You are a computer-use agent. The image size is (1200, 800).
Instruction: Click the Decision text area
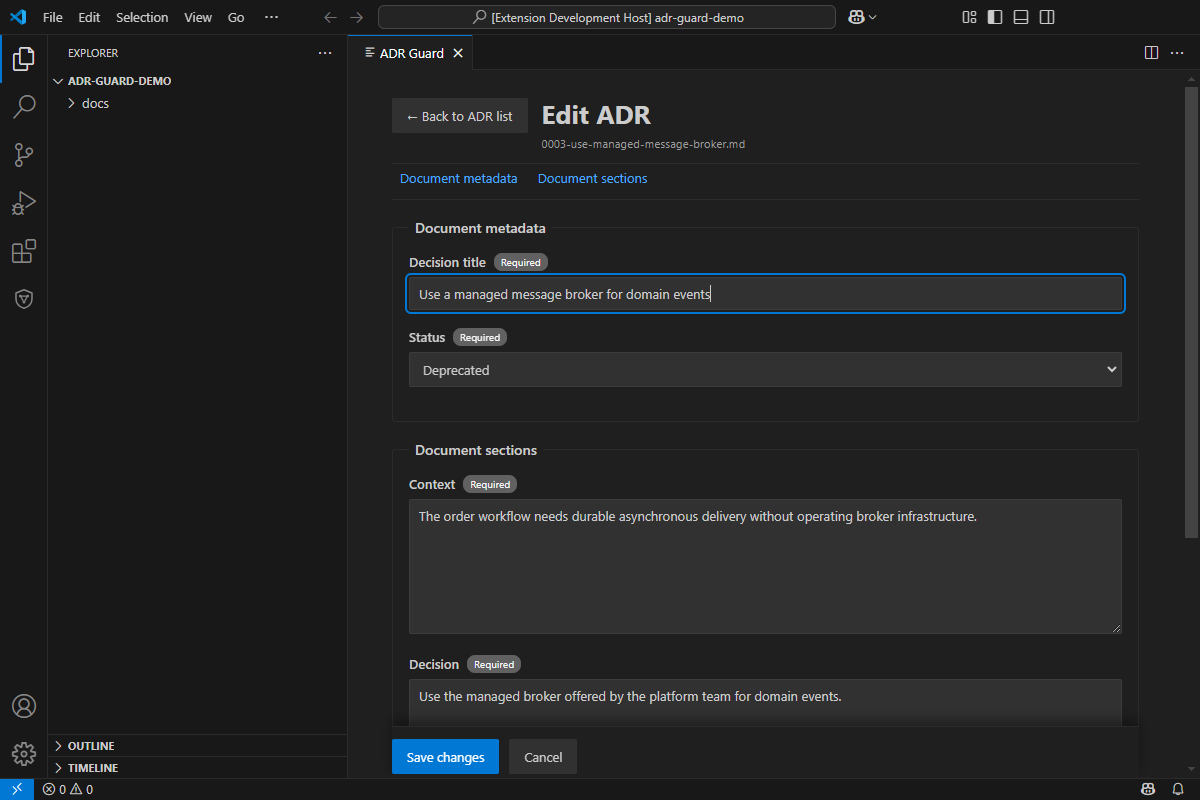[x=765, y=702]
